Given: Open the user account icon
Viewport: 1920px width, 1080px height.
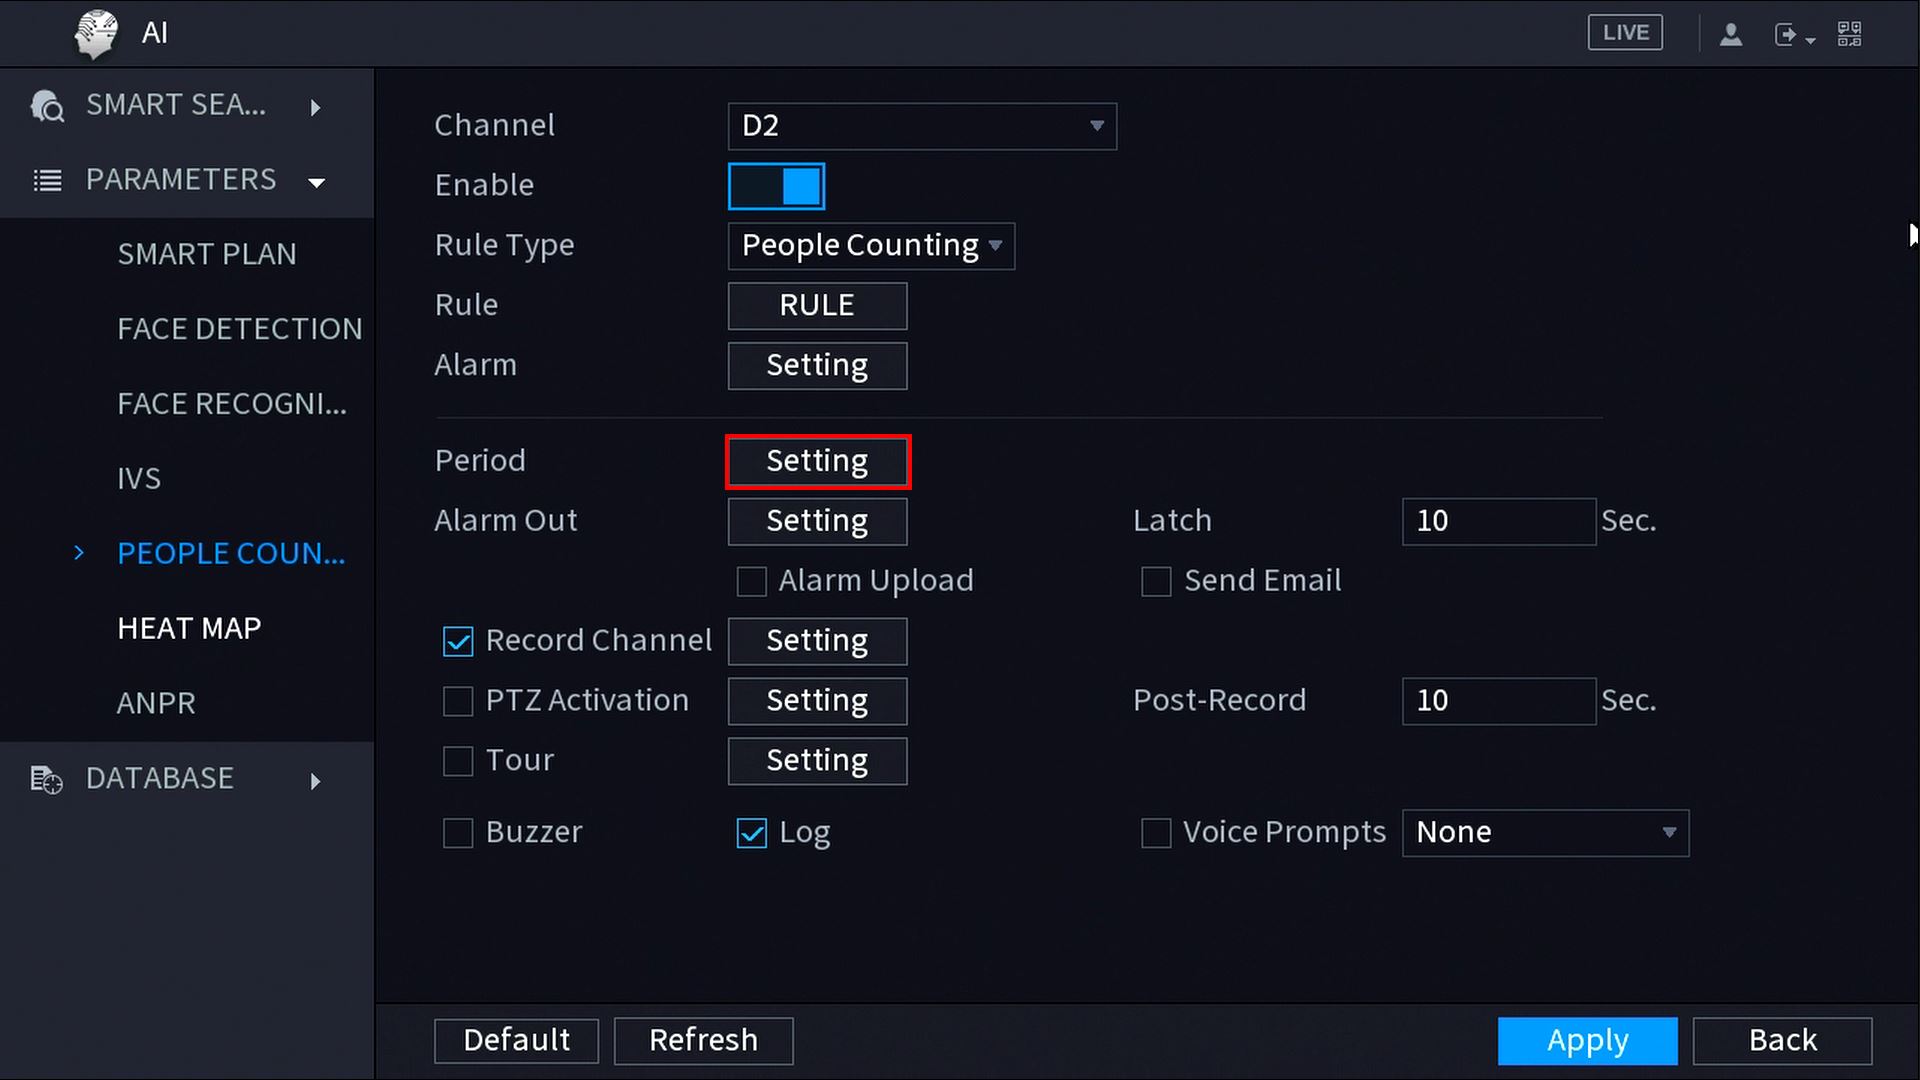Looking at the screenshot, I should click(1731, 35).
